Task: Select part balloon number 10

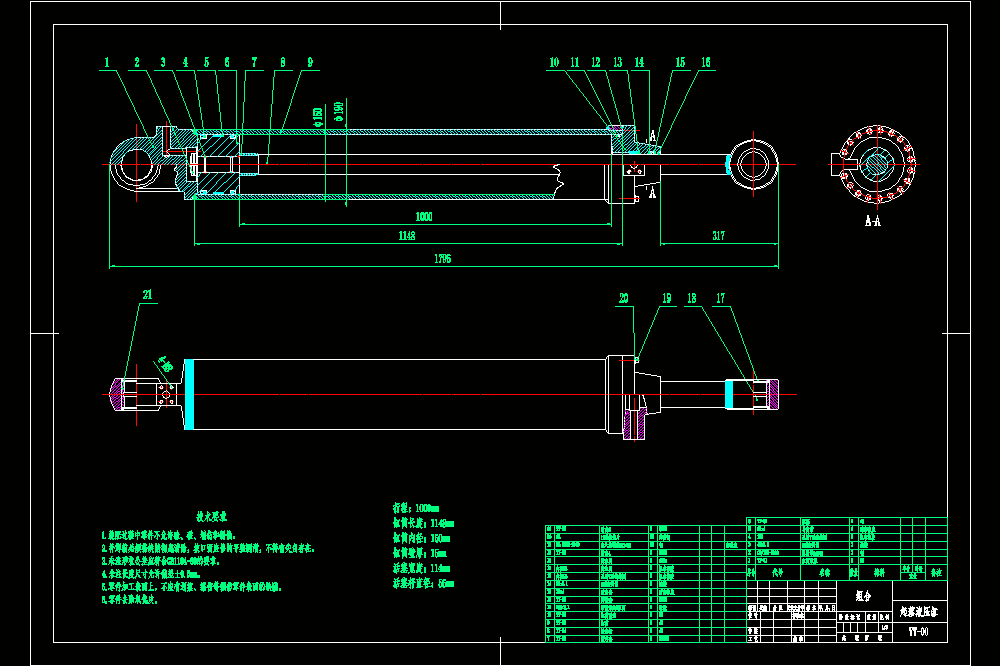Action: (x=554, y=63)
